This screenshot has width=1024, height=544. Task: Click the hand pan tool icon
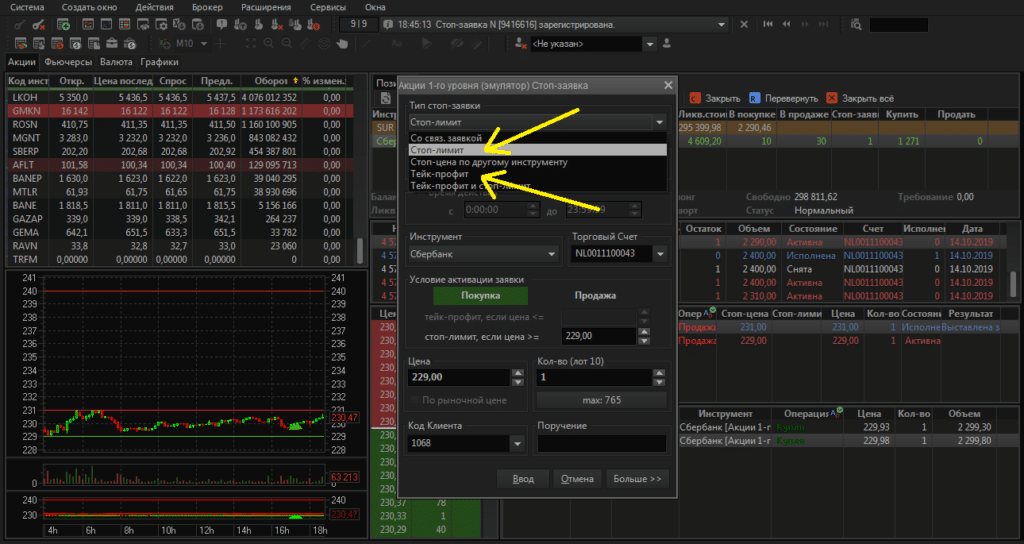pyautogui.click(x=342, y=44)
